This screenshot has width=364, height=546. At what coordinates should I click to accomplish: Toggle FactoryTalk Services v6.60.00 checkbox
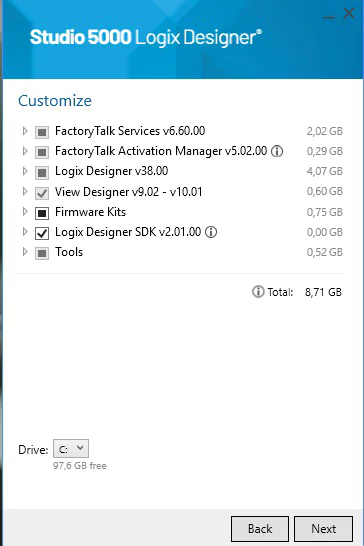[x=42, y=132]
